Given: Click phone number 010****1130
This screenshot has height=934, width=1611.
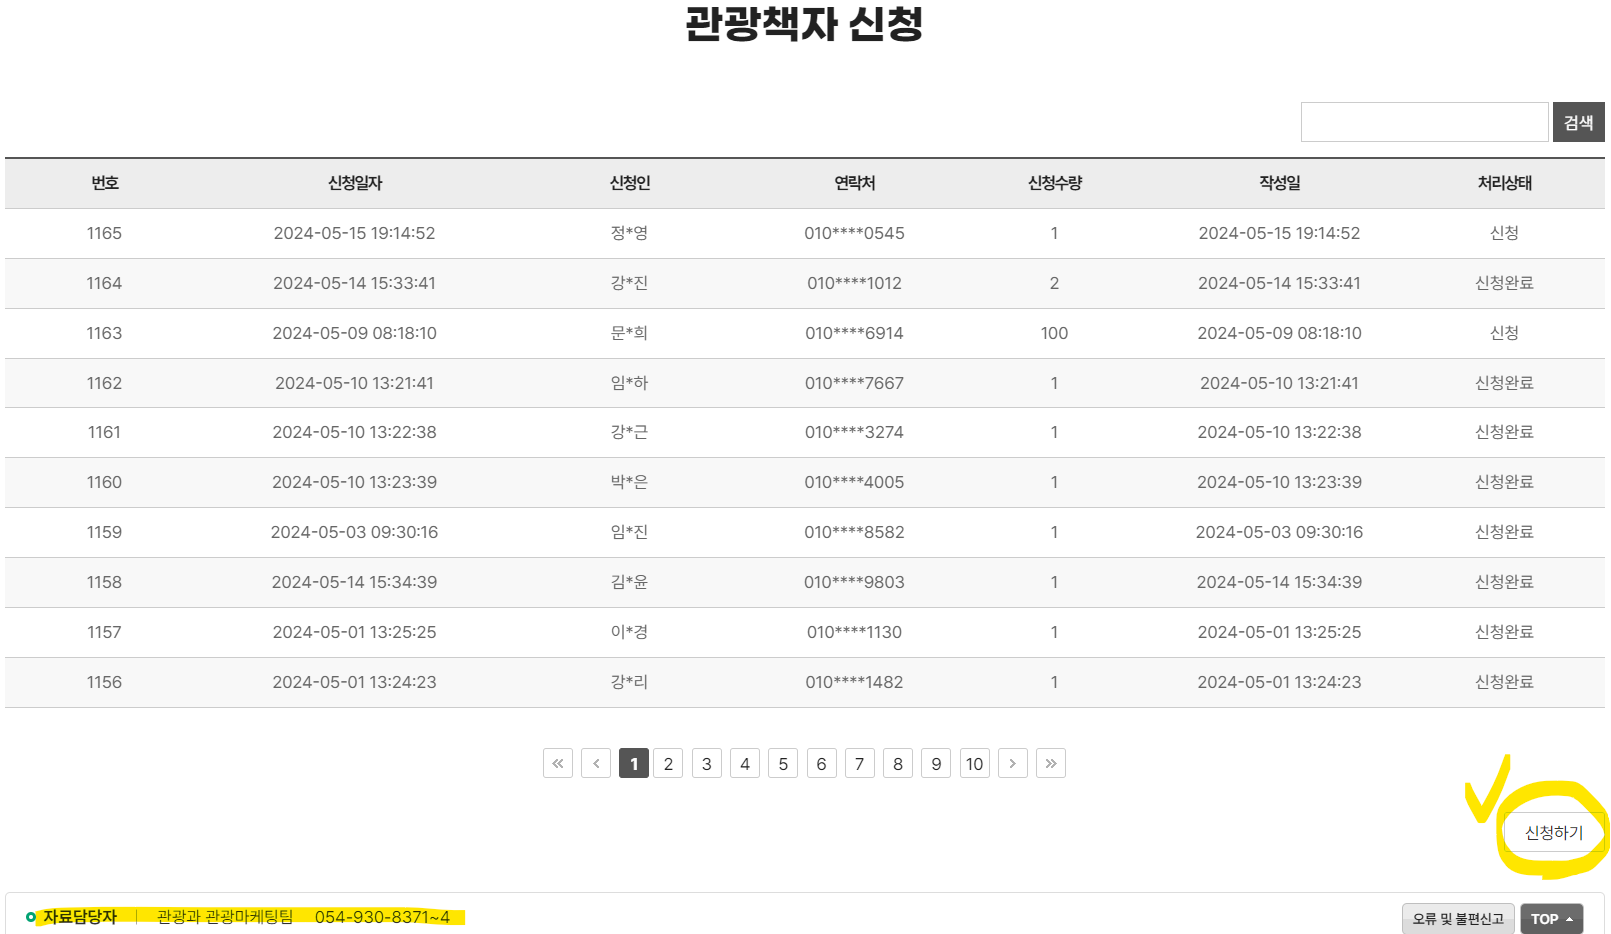Looking at the screenshot, I should (855, 632).
